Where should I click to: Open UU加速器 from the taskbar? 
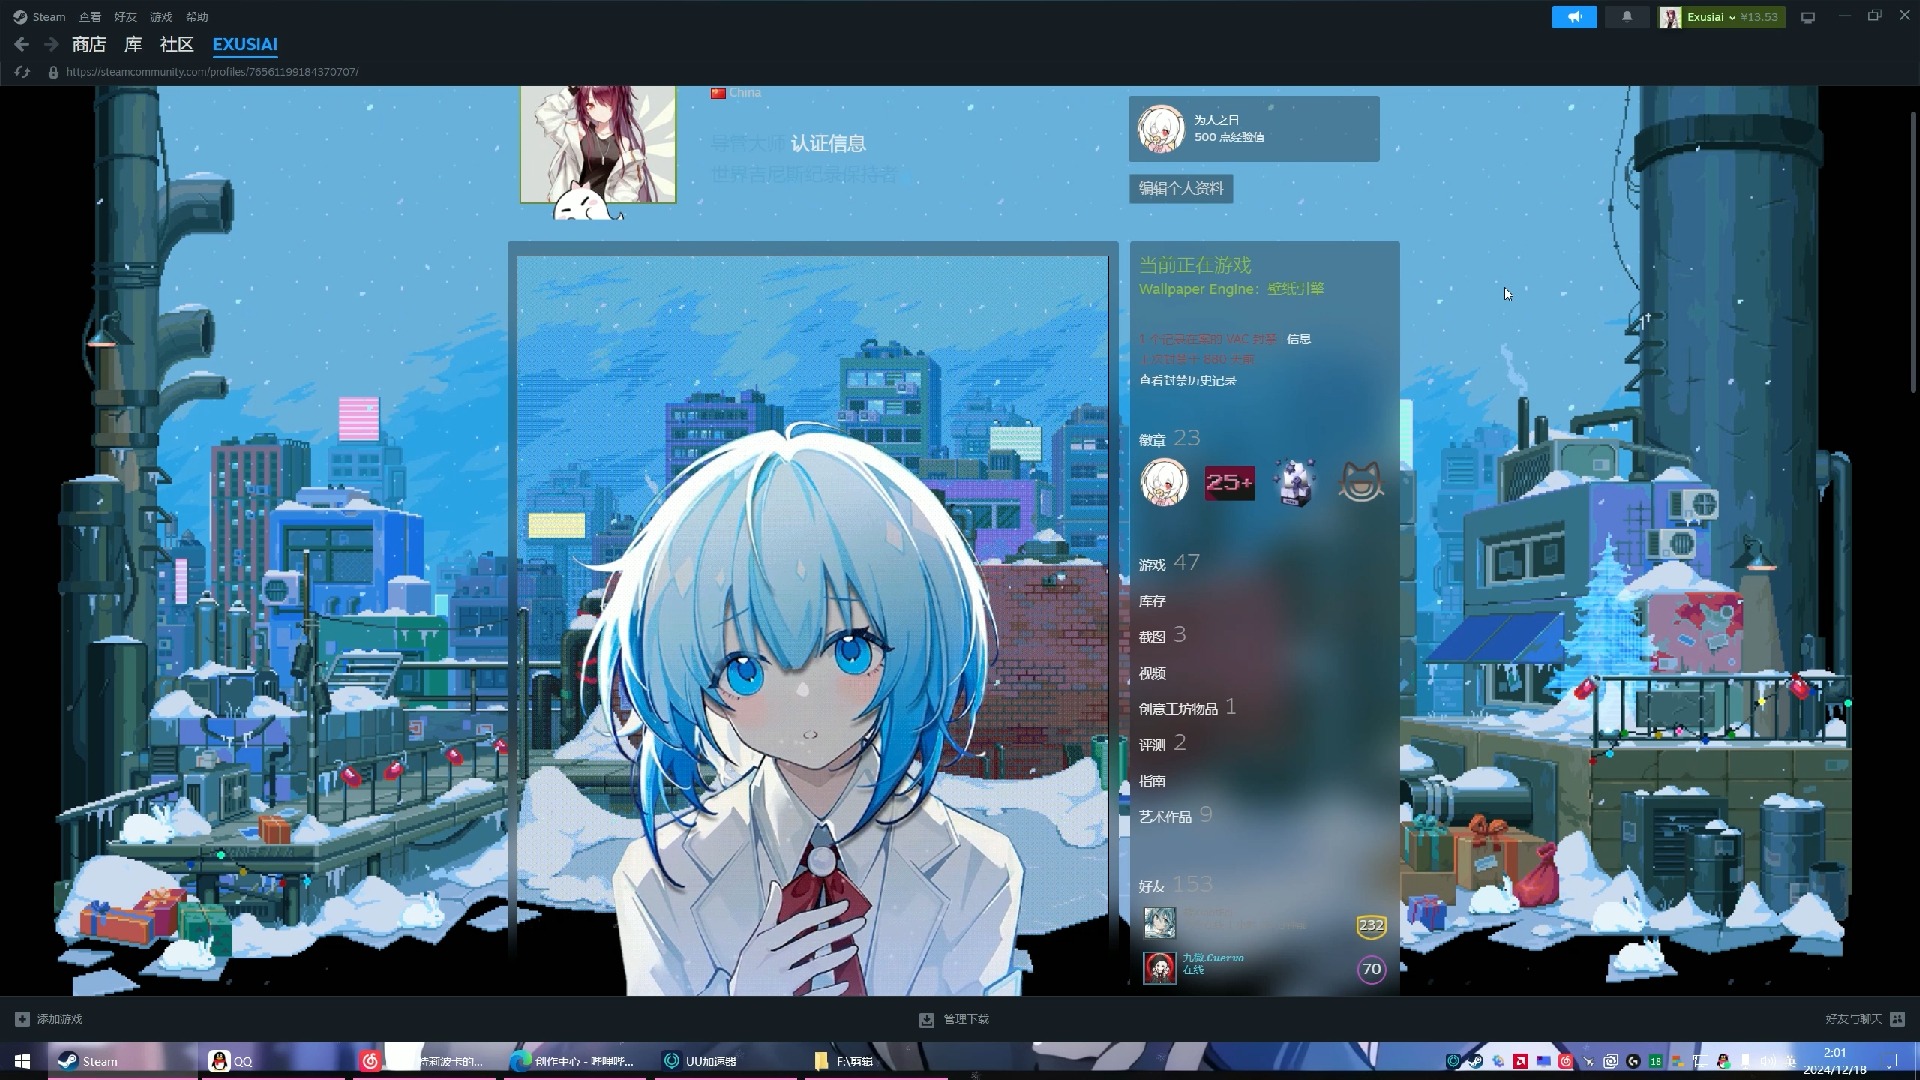(725, 1061)
